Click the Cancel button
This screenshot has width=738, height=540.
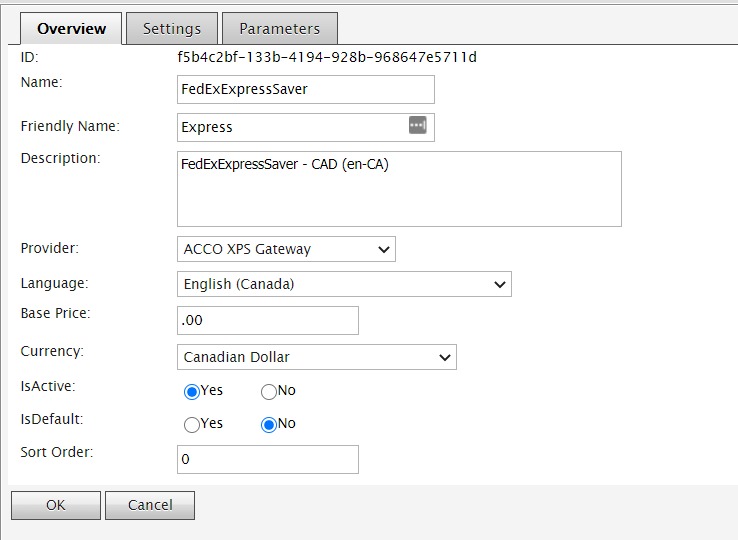click(x=150, y=505)
